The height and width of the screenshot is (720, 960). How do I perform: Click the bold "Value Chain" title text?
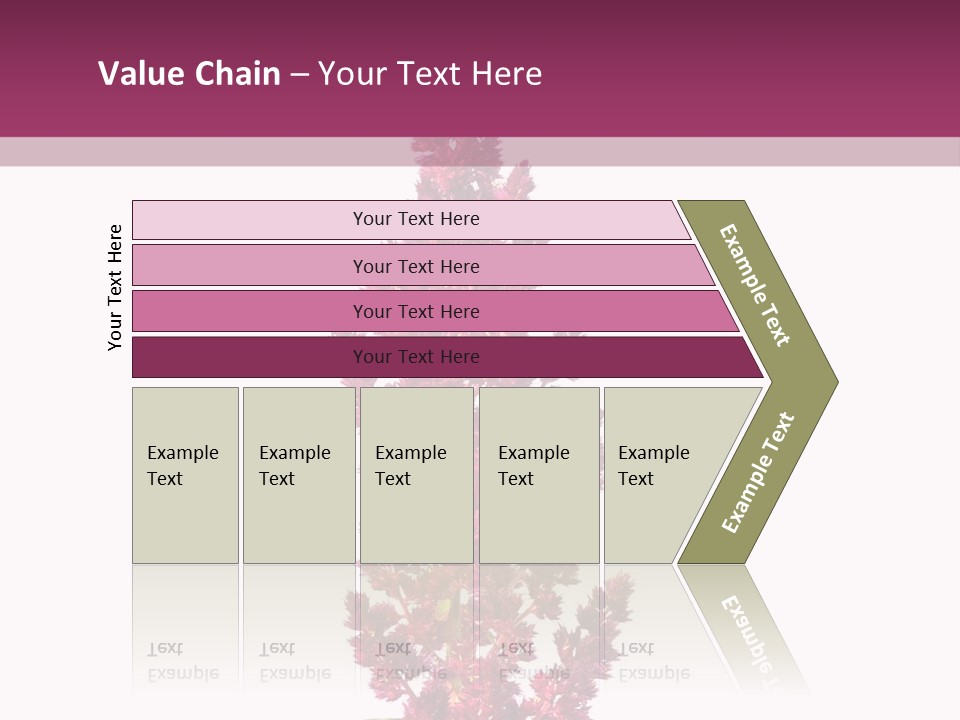tap(189, 73)
